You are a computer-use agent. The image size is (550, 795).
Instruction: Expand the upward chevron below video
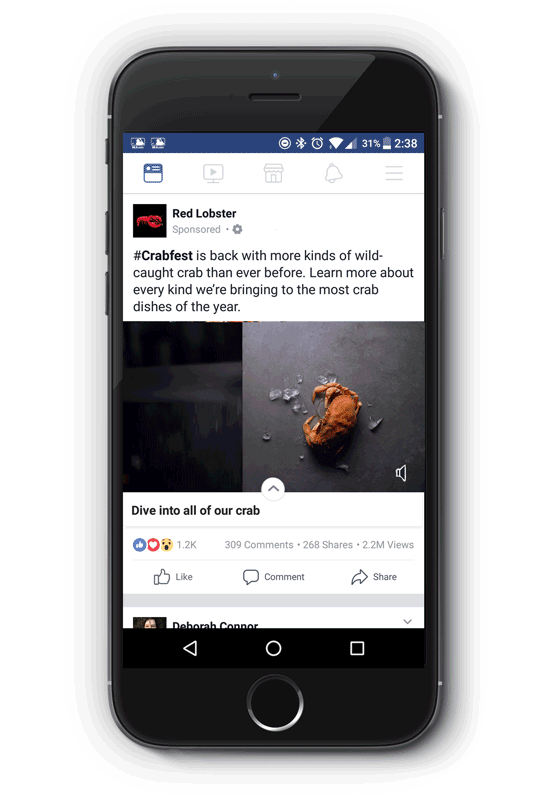[x=273, y=489]
